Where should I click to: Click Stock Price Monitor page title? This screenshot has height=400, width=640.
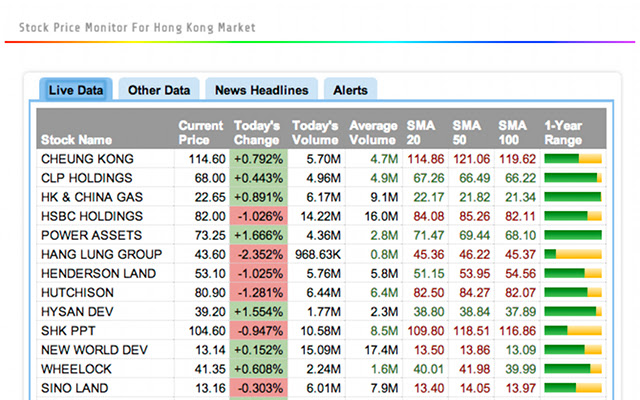click(137, 27)
